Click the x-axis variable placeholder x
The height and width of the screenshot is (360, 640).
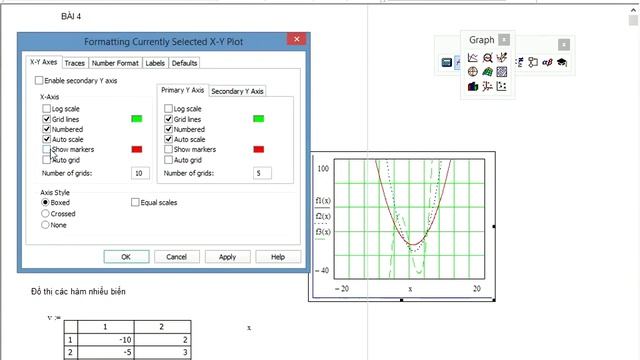(x=410, y=289)
